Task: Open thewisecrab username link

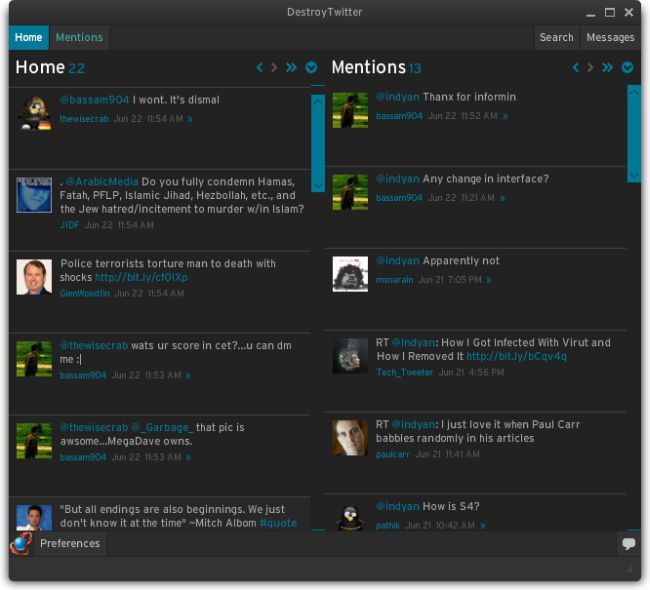Action: [x=84, y=119]
